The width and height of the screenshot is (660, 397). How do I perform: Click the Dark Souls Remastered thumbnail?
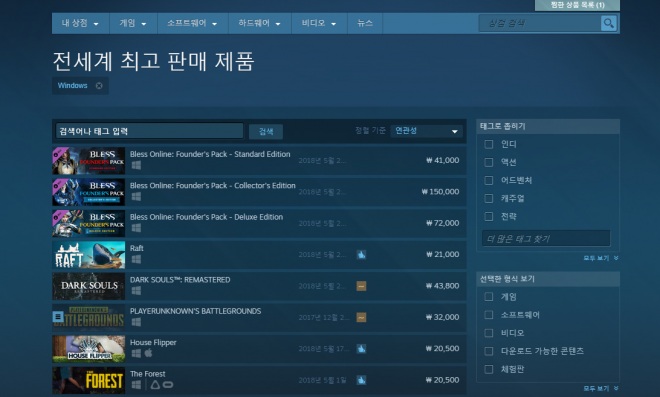[x=89, y=286]
